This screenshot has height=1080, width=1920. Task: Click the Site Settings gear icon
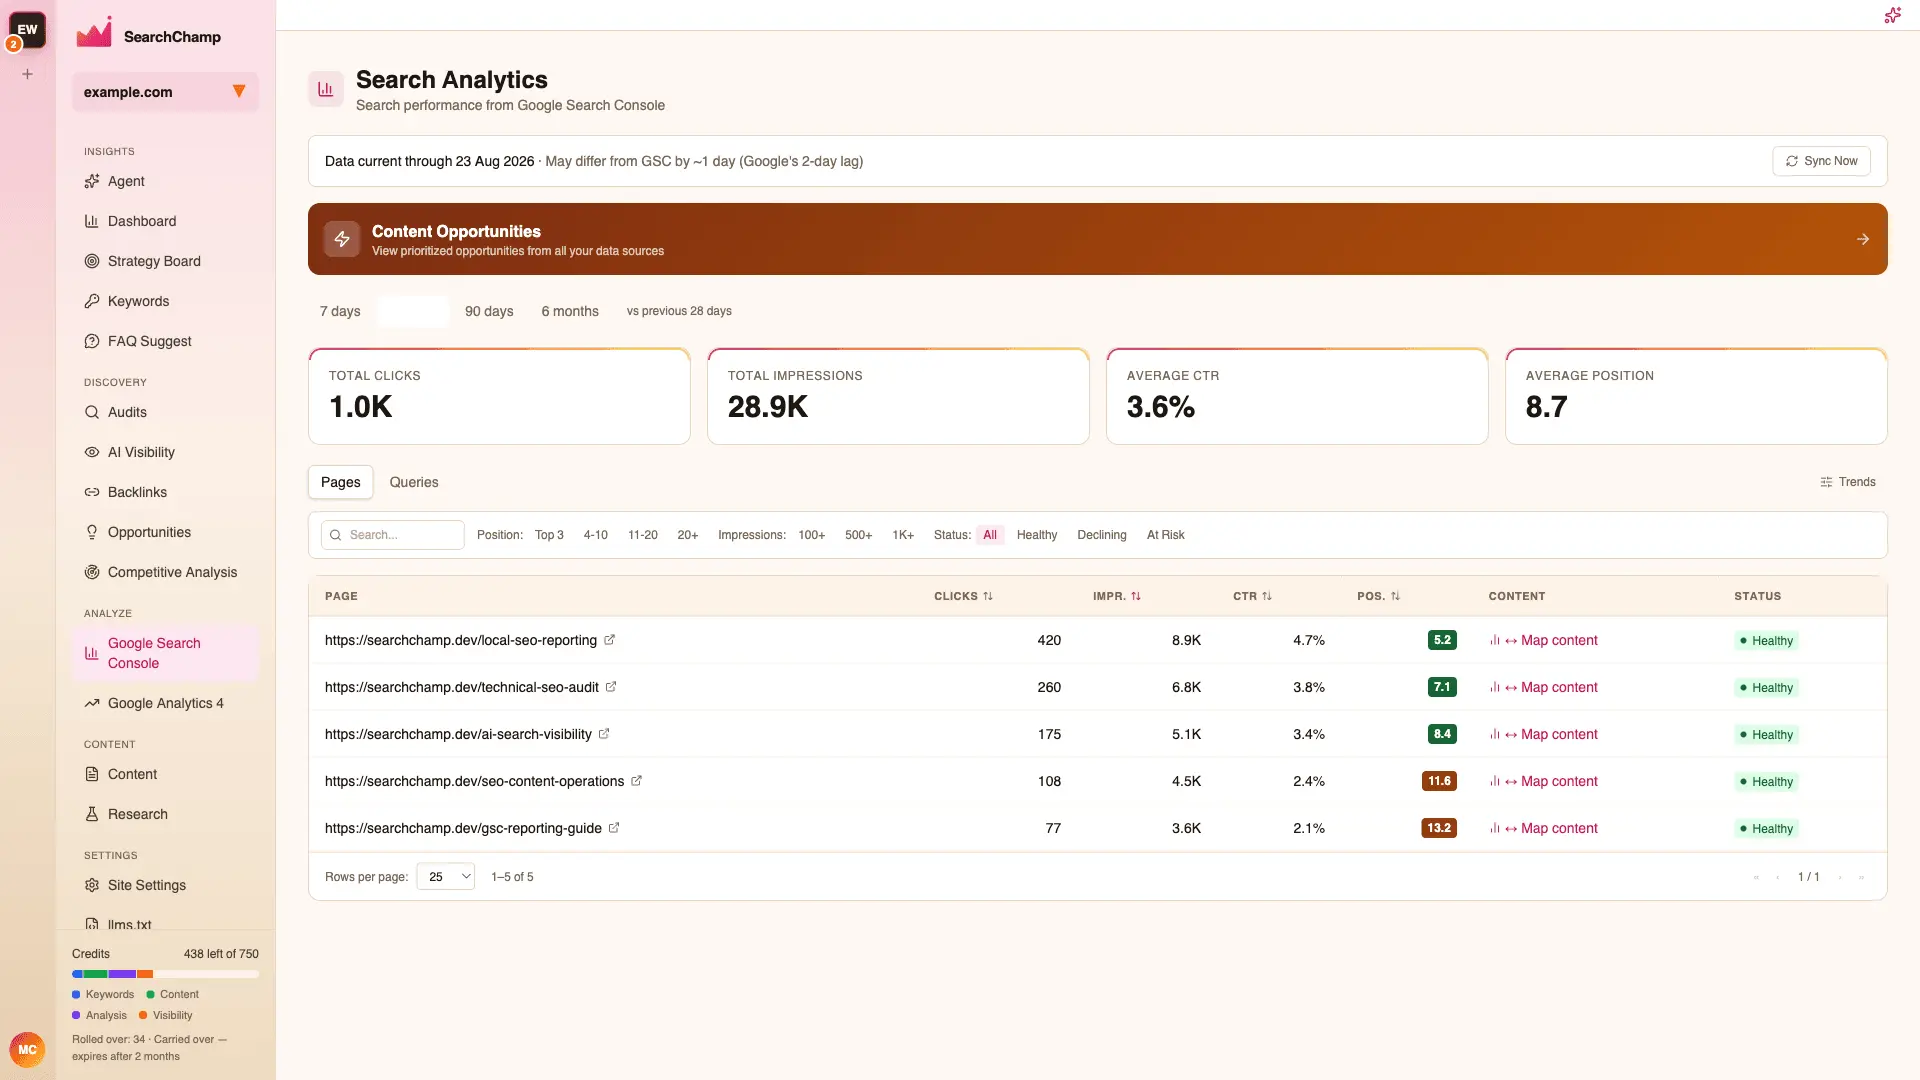click(92, 885)
